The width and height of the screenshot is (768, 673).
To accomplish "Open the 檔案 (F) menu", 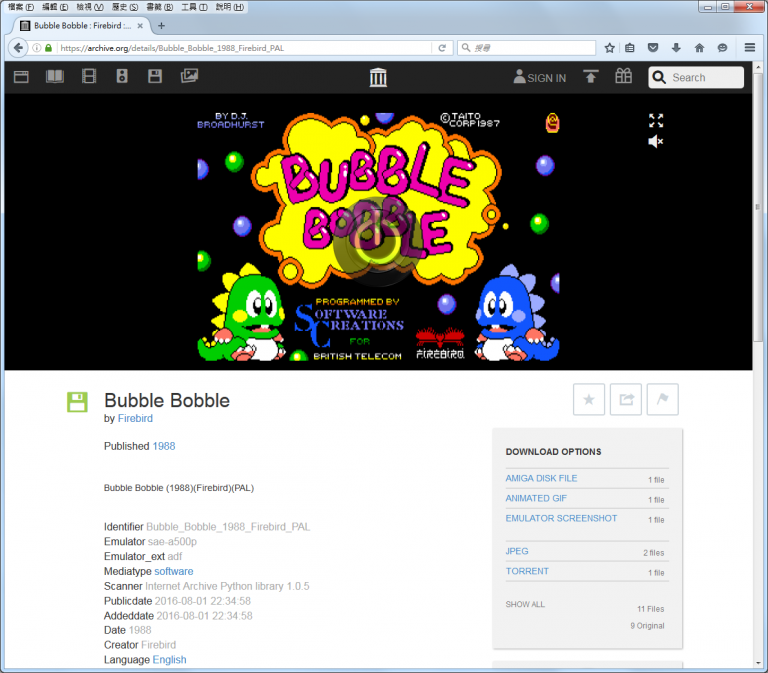I will click(21, 7).
